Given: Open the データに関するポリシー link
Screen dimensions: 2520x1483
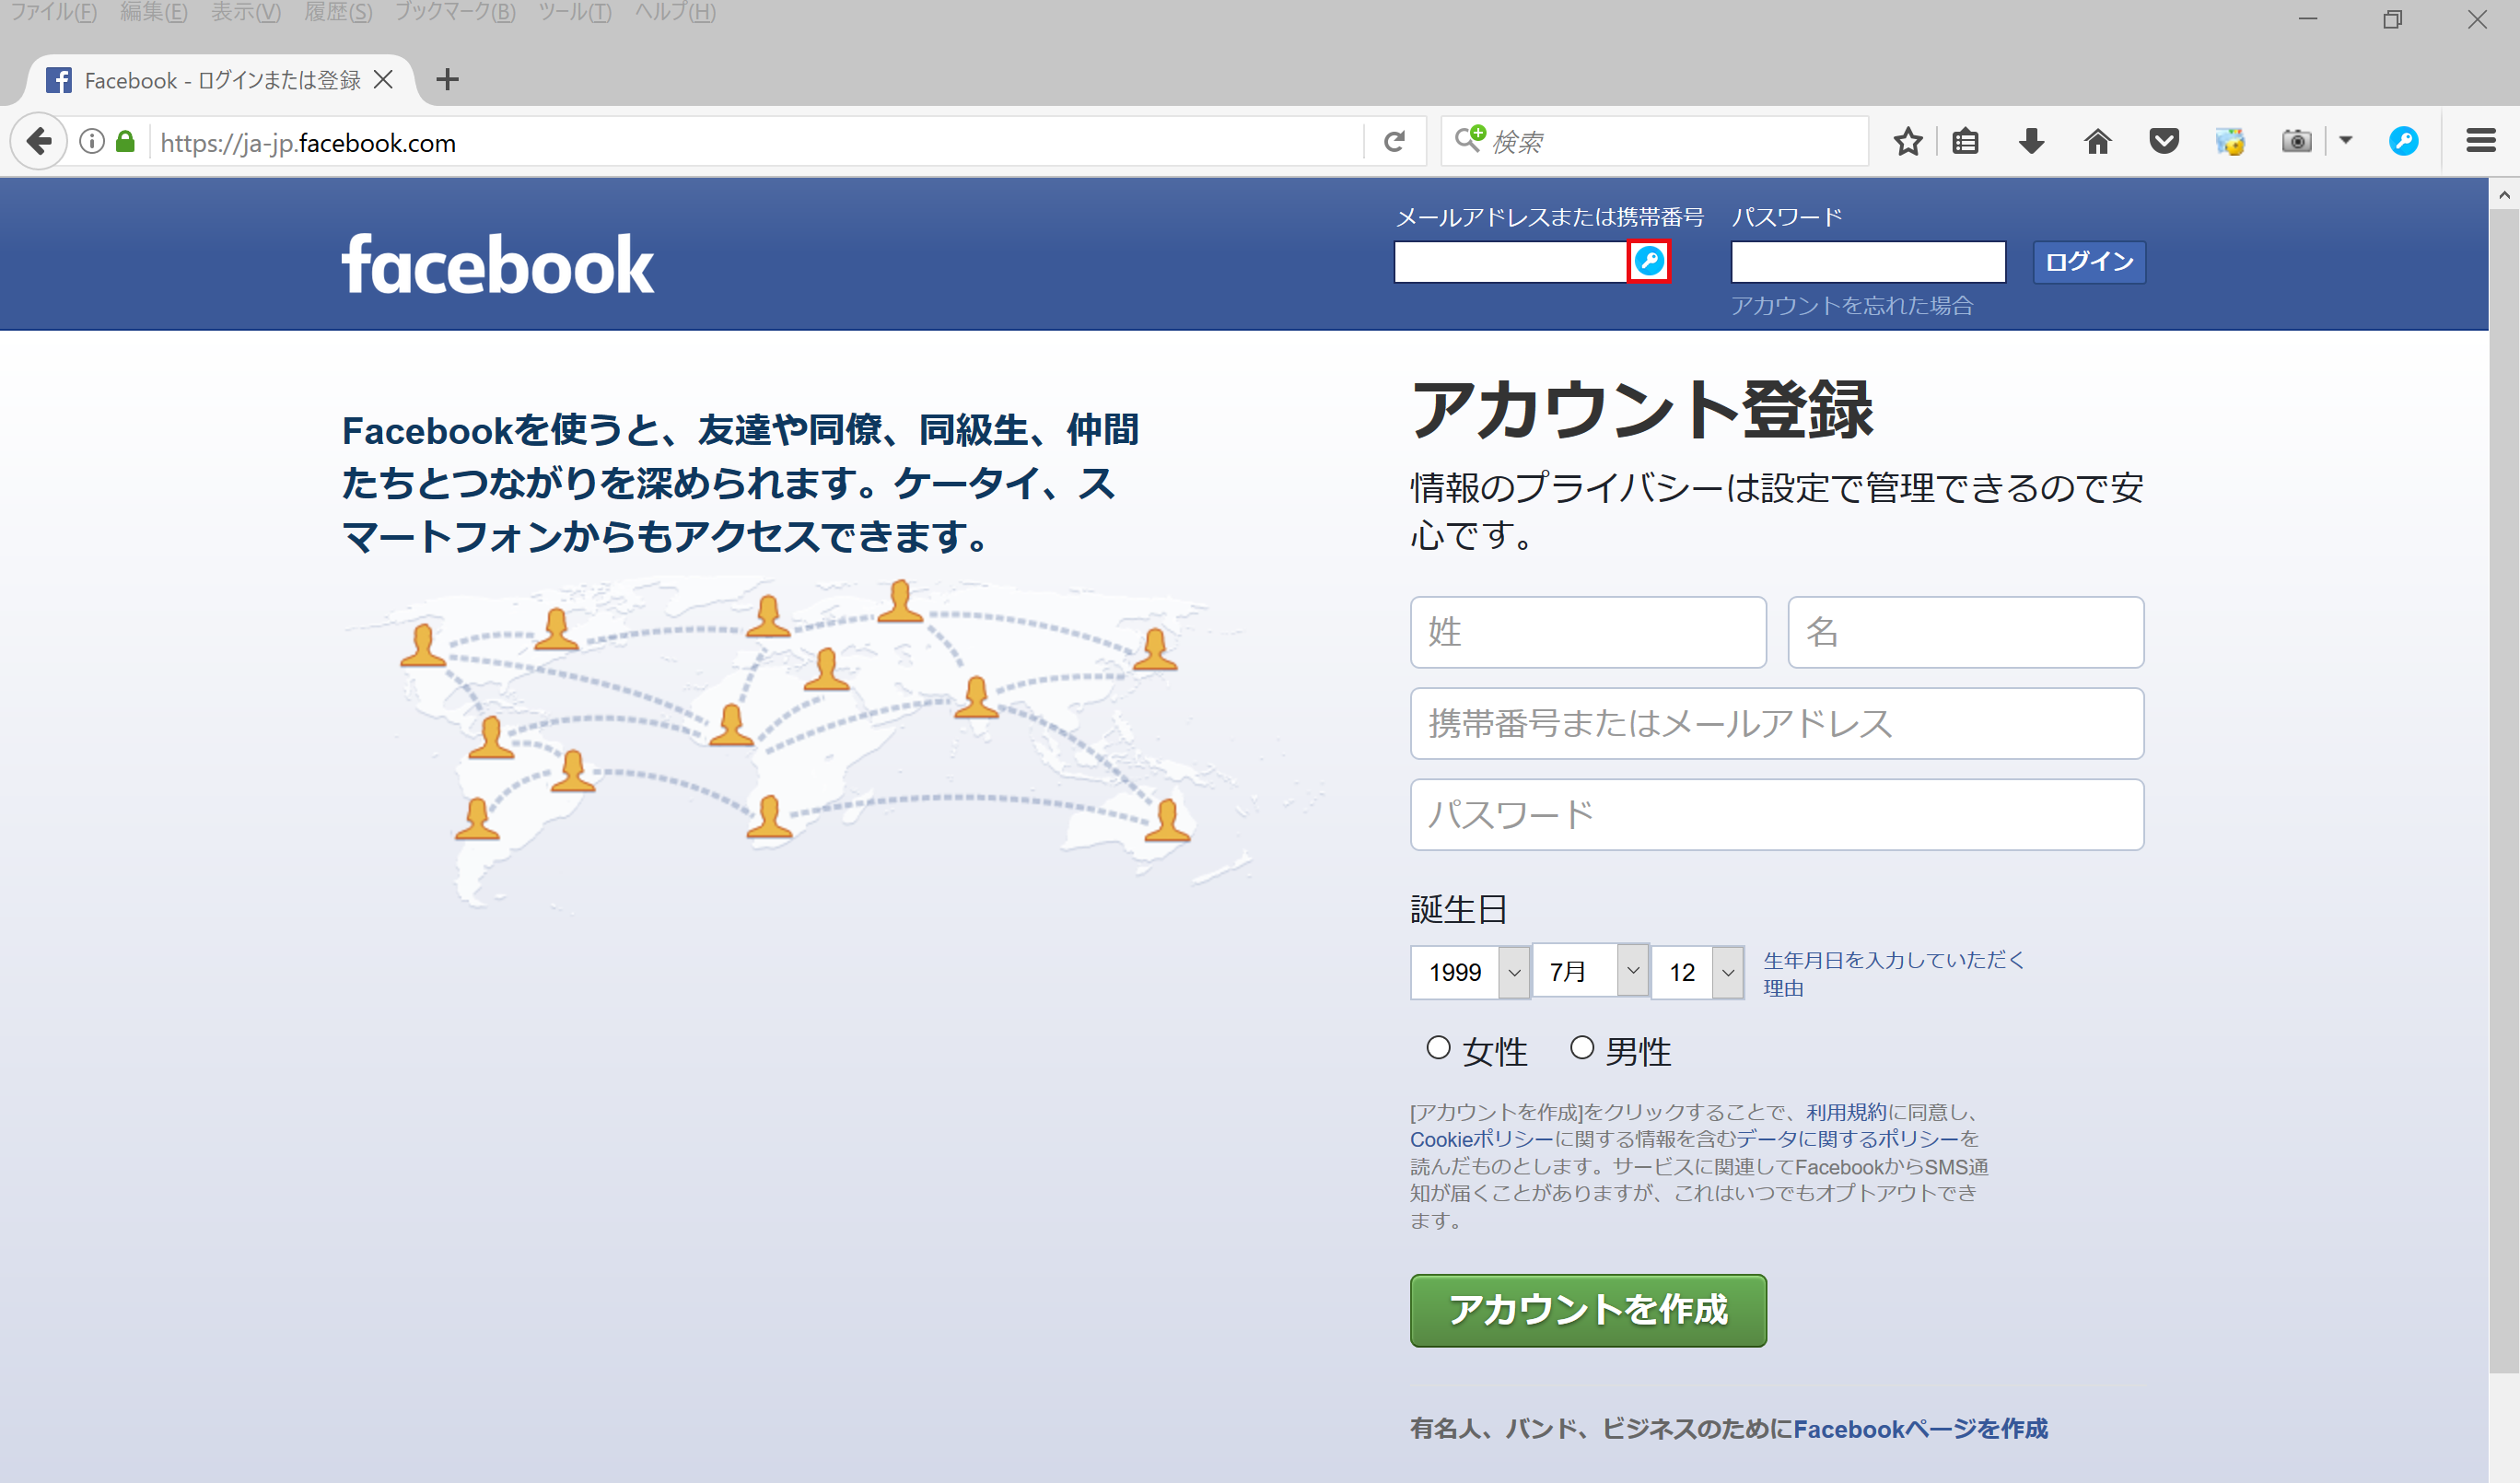Looking at the screenshot, I should point(1848,1139).
